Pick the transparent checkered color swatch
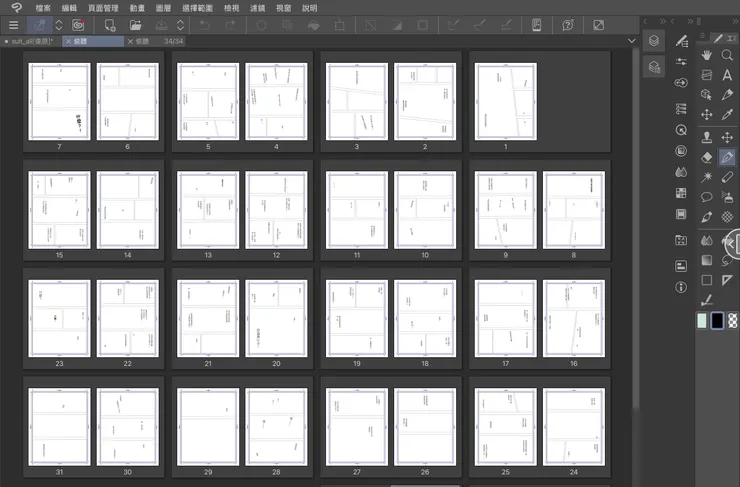Screen dimensions: 740x487 732,320
